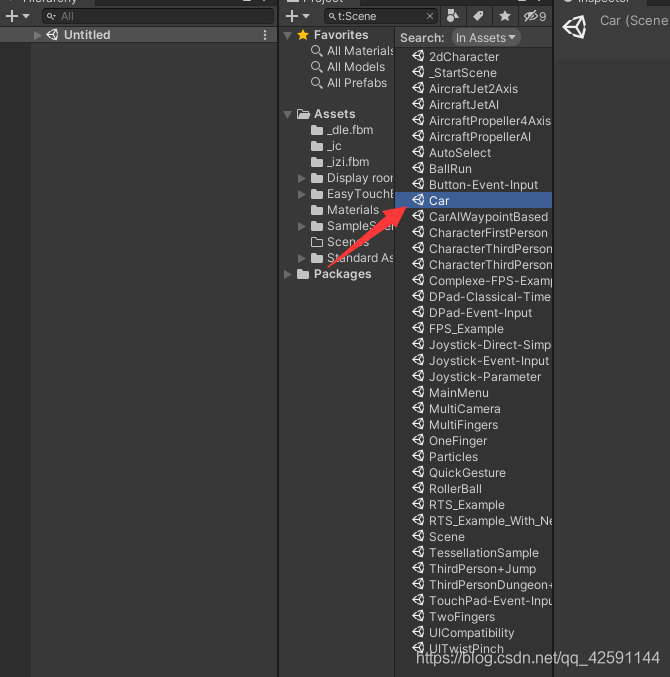Click the TwoFingers scene icon
Screen dimensions: 670x677
[x=418, y=616]
